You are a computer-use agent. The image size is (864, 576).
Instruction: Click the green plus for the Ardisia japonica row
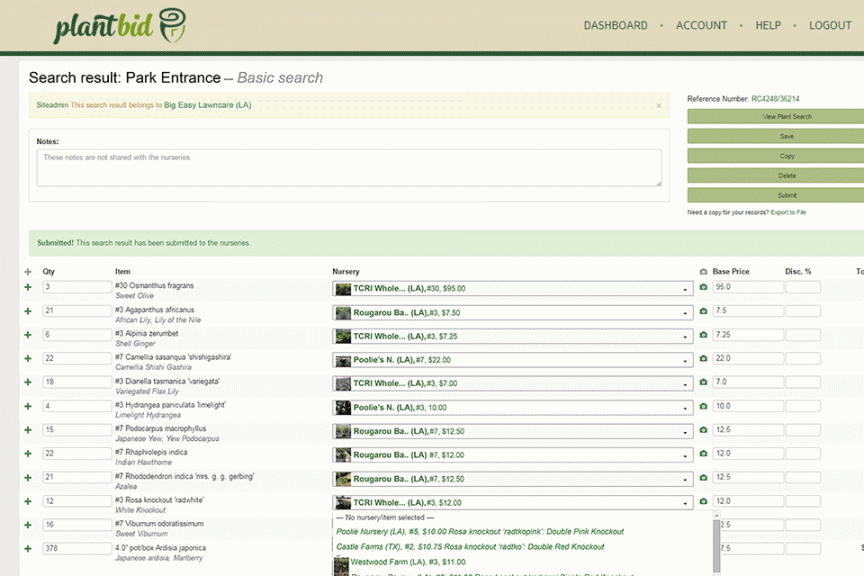[27, 548]
